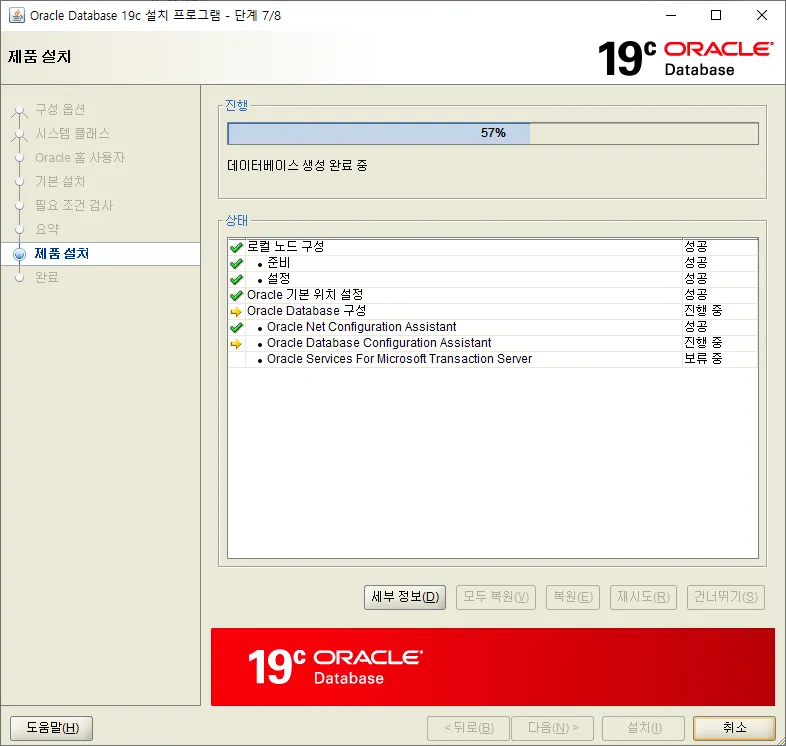
Task: Click 진행 중 status of Oracle Database 구성
Action: click(703, 311)
